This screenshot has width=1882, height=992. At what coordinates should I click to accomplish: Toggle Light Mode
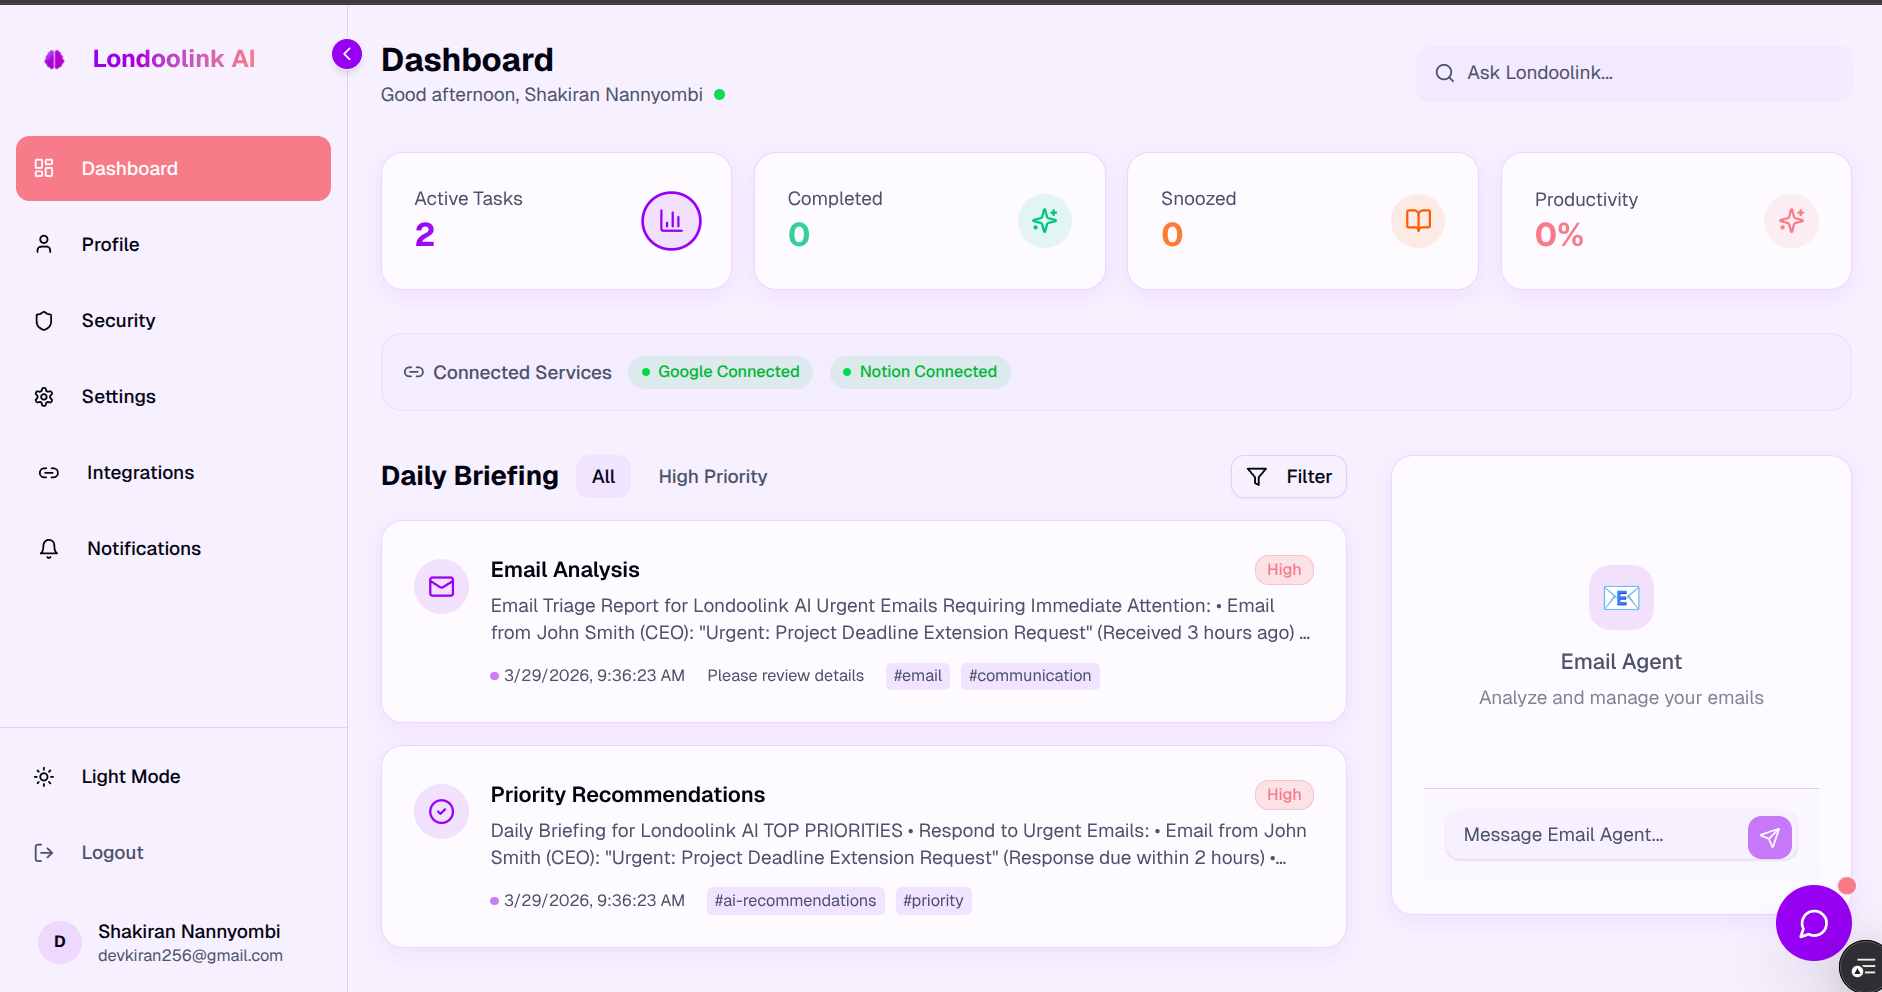173,776
